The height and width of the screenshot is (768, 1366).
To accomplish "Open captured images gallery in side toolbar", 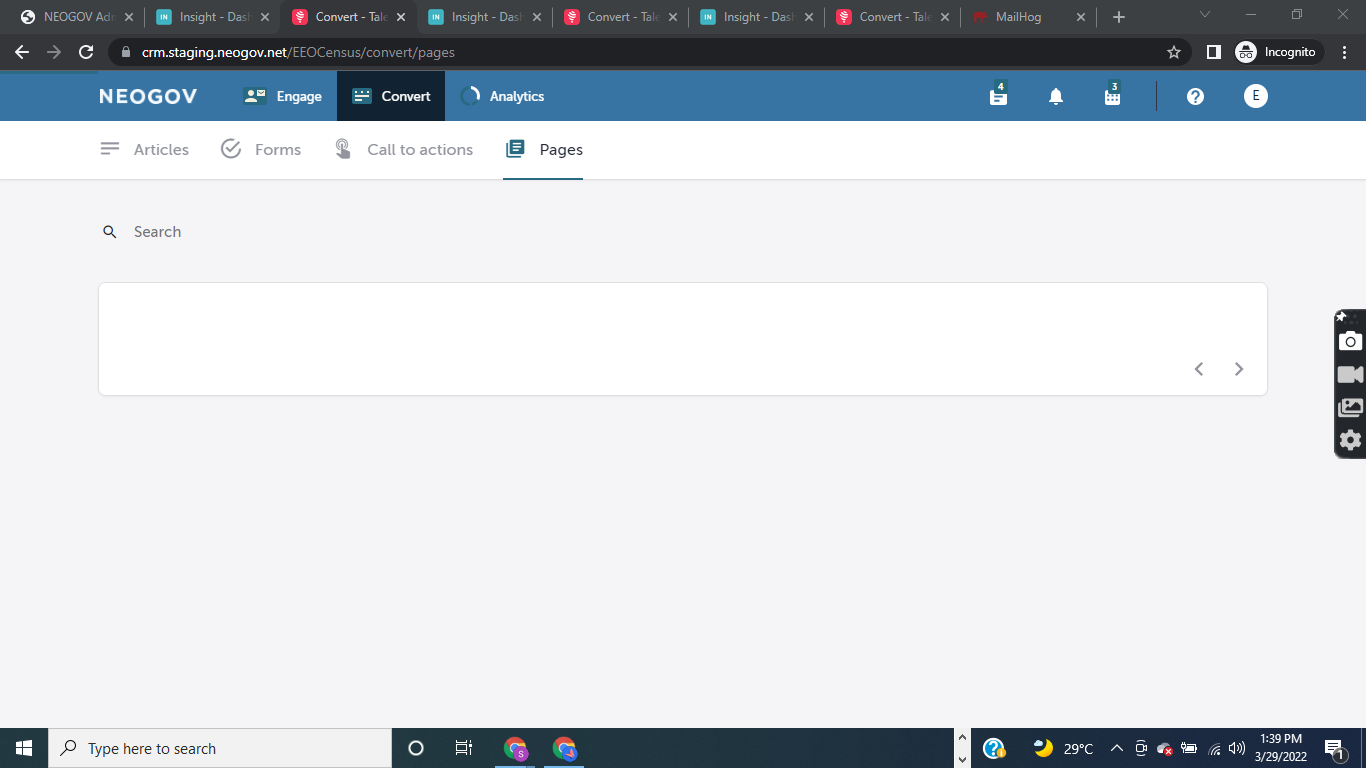I will click(x=1349, y=407).
